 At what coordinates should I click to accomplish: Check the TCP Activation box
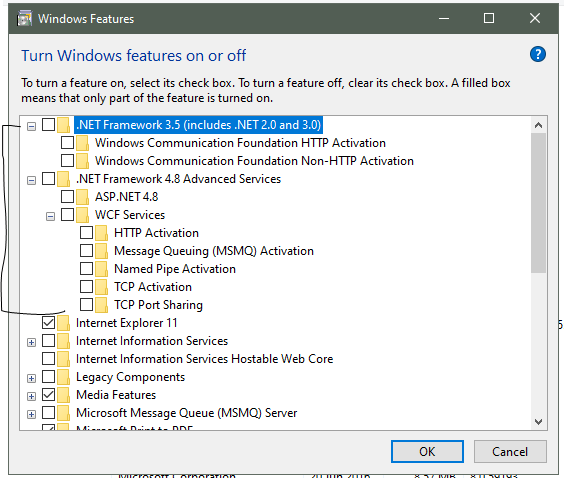tap(87, 286)
